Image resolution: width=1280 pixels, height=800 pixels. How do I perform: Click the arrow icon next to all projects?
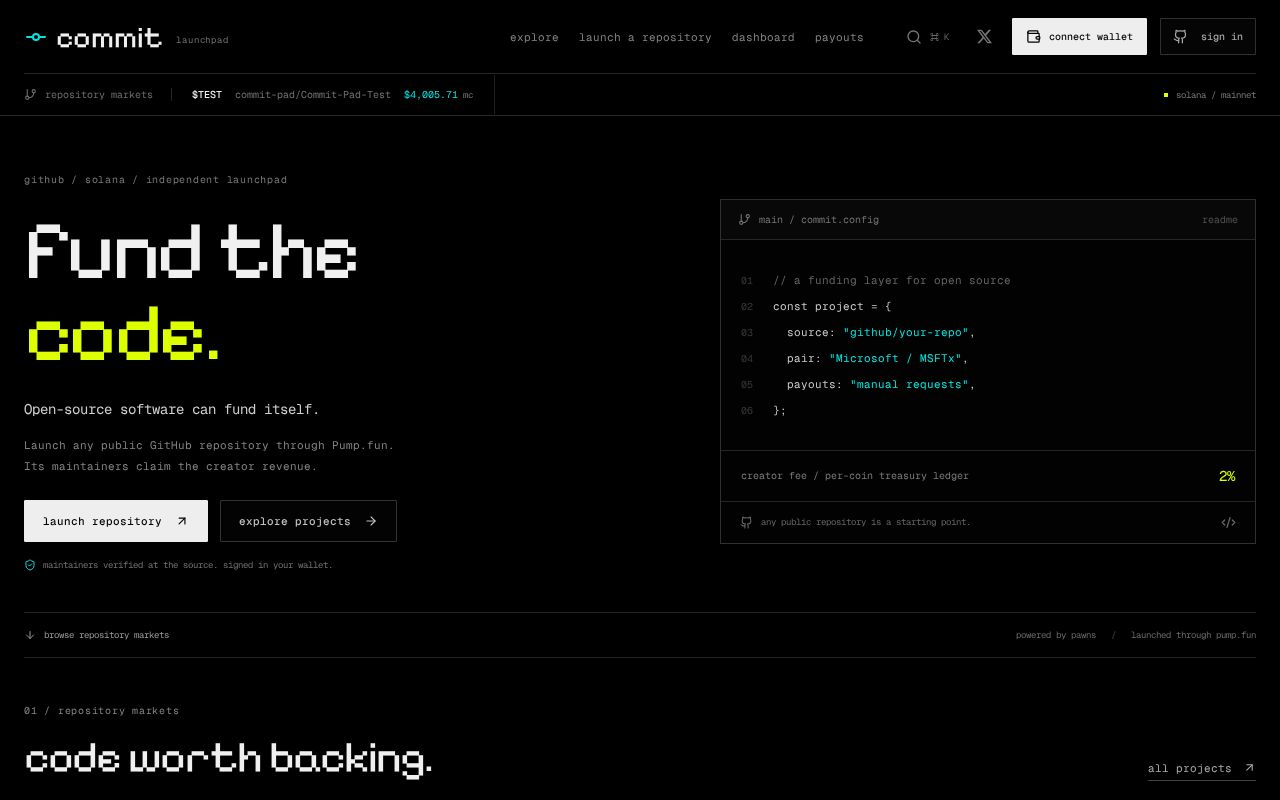(x=1249, y=768)
